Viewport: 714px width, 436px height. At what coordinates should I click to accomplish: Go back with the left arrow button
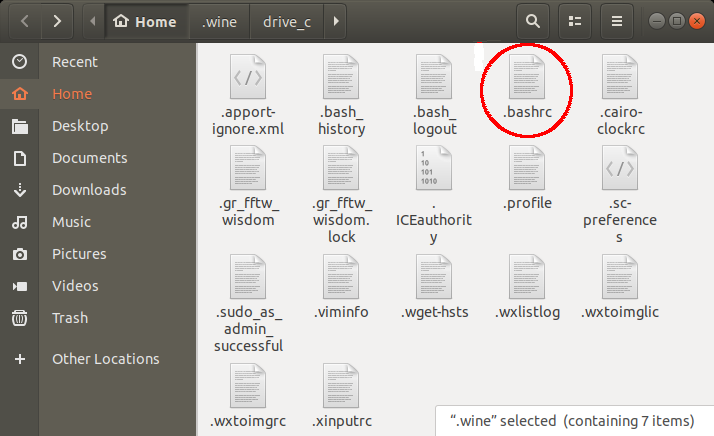coord(25,21)
